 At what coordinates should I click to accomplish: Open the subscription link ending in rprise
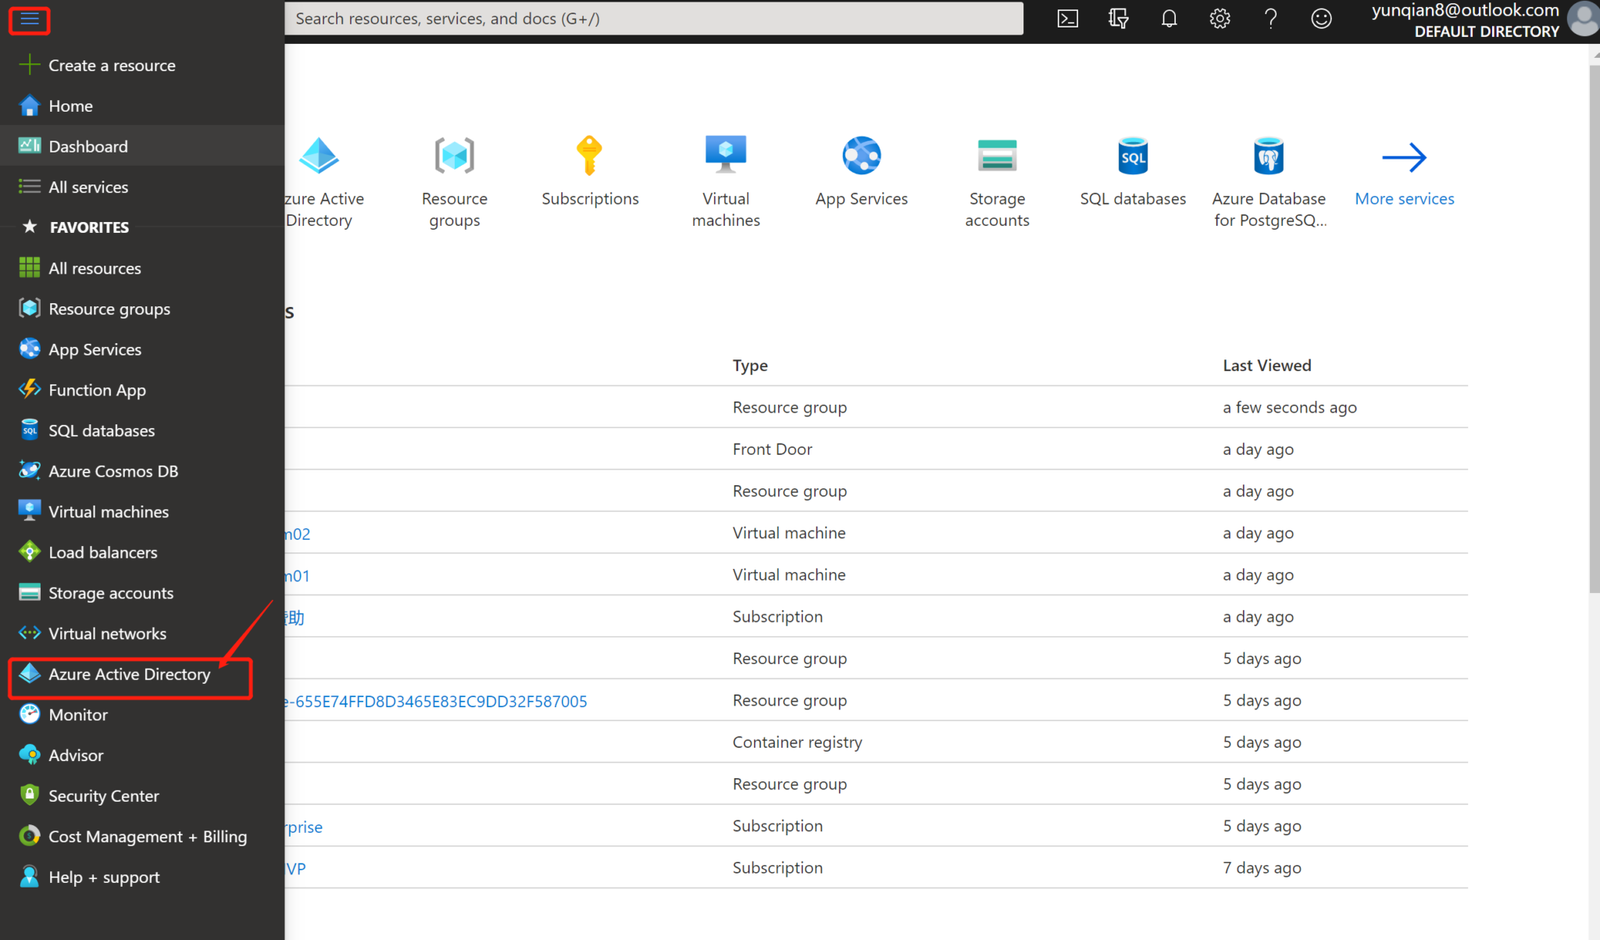[303, 827]
